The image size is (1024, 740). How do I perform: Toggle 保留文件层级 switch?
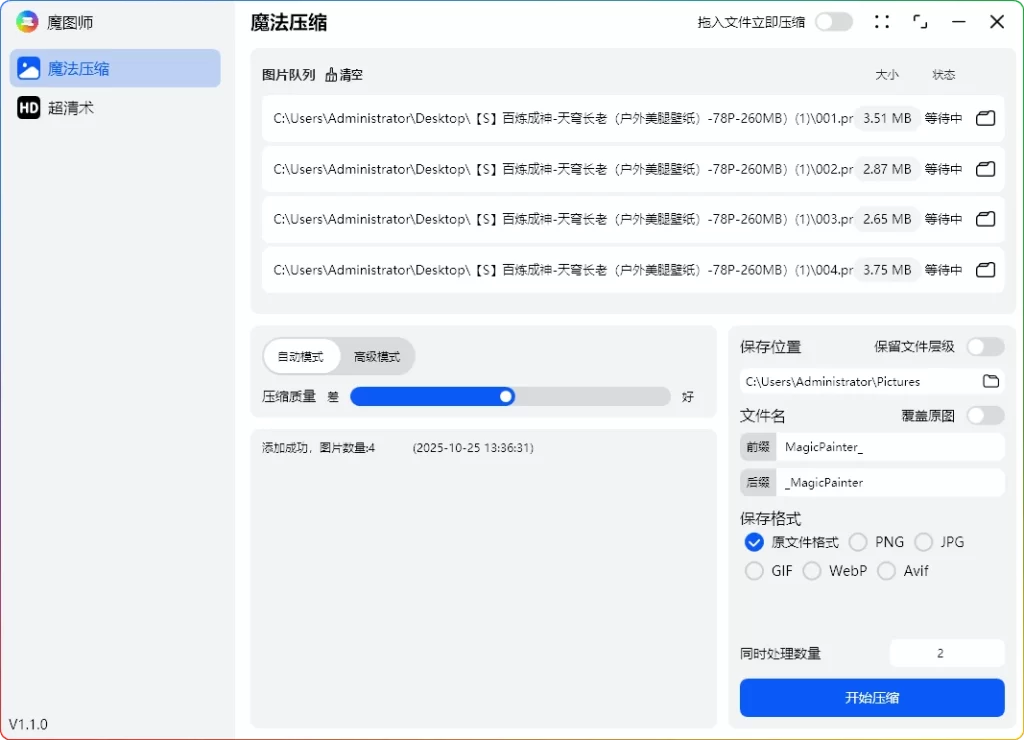tap(984, 347)
